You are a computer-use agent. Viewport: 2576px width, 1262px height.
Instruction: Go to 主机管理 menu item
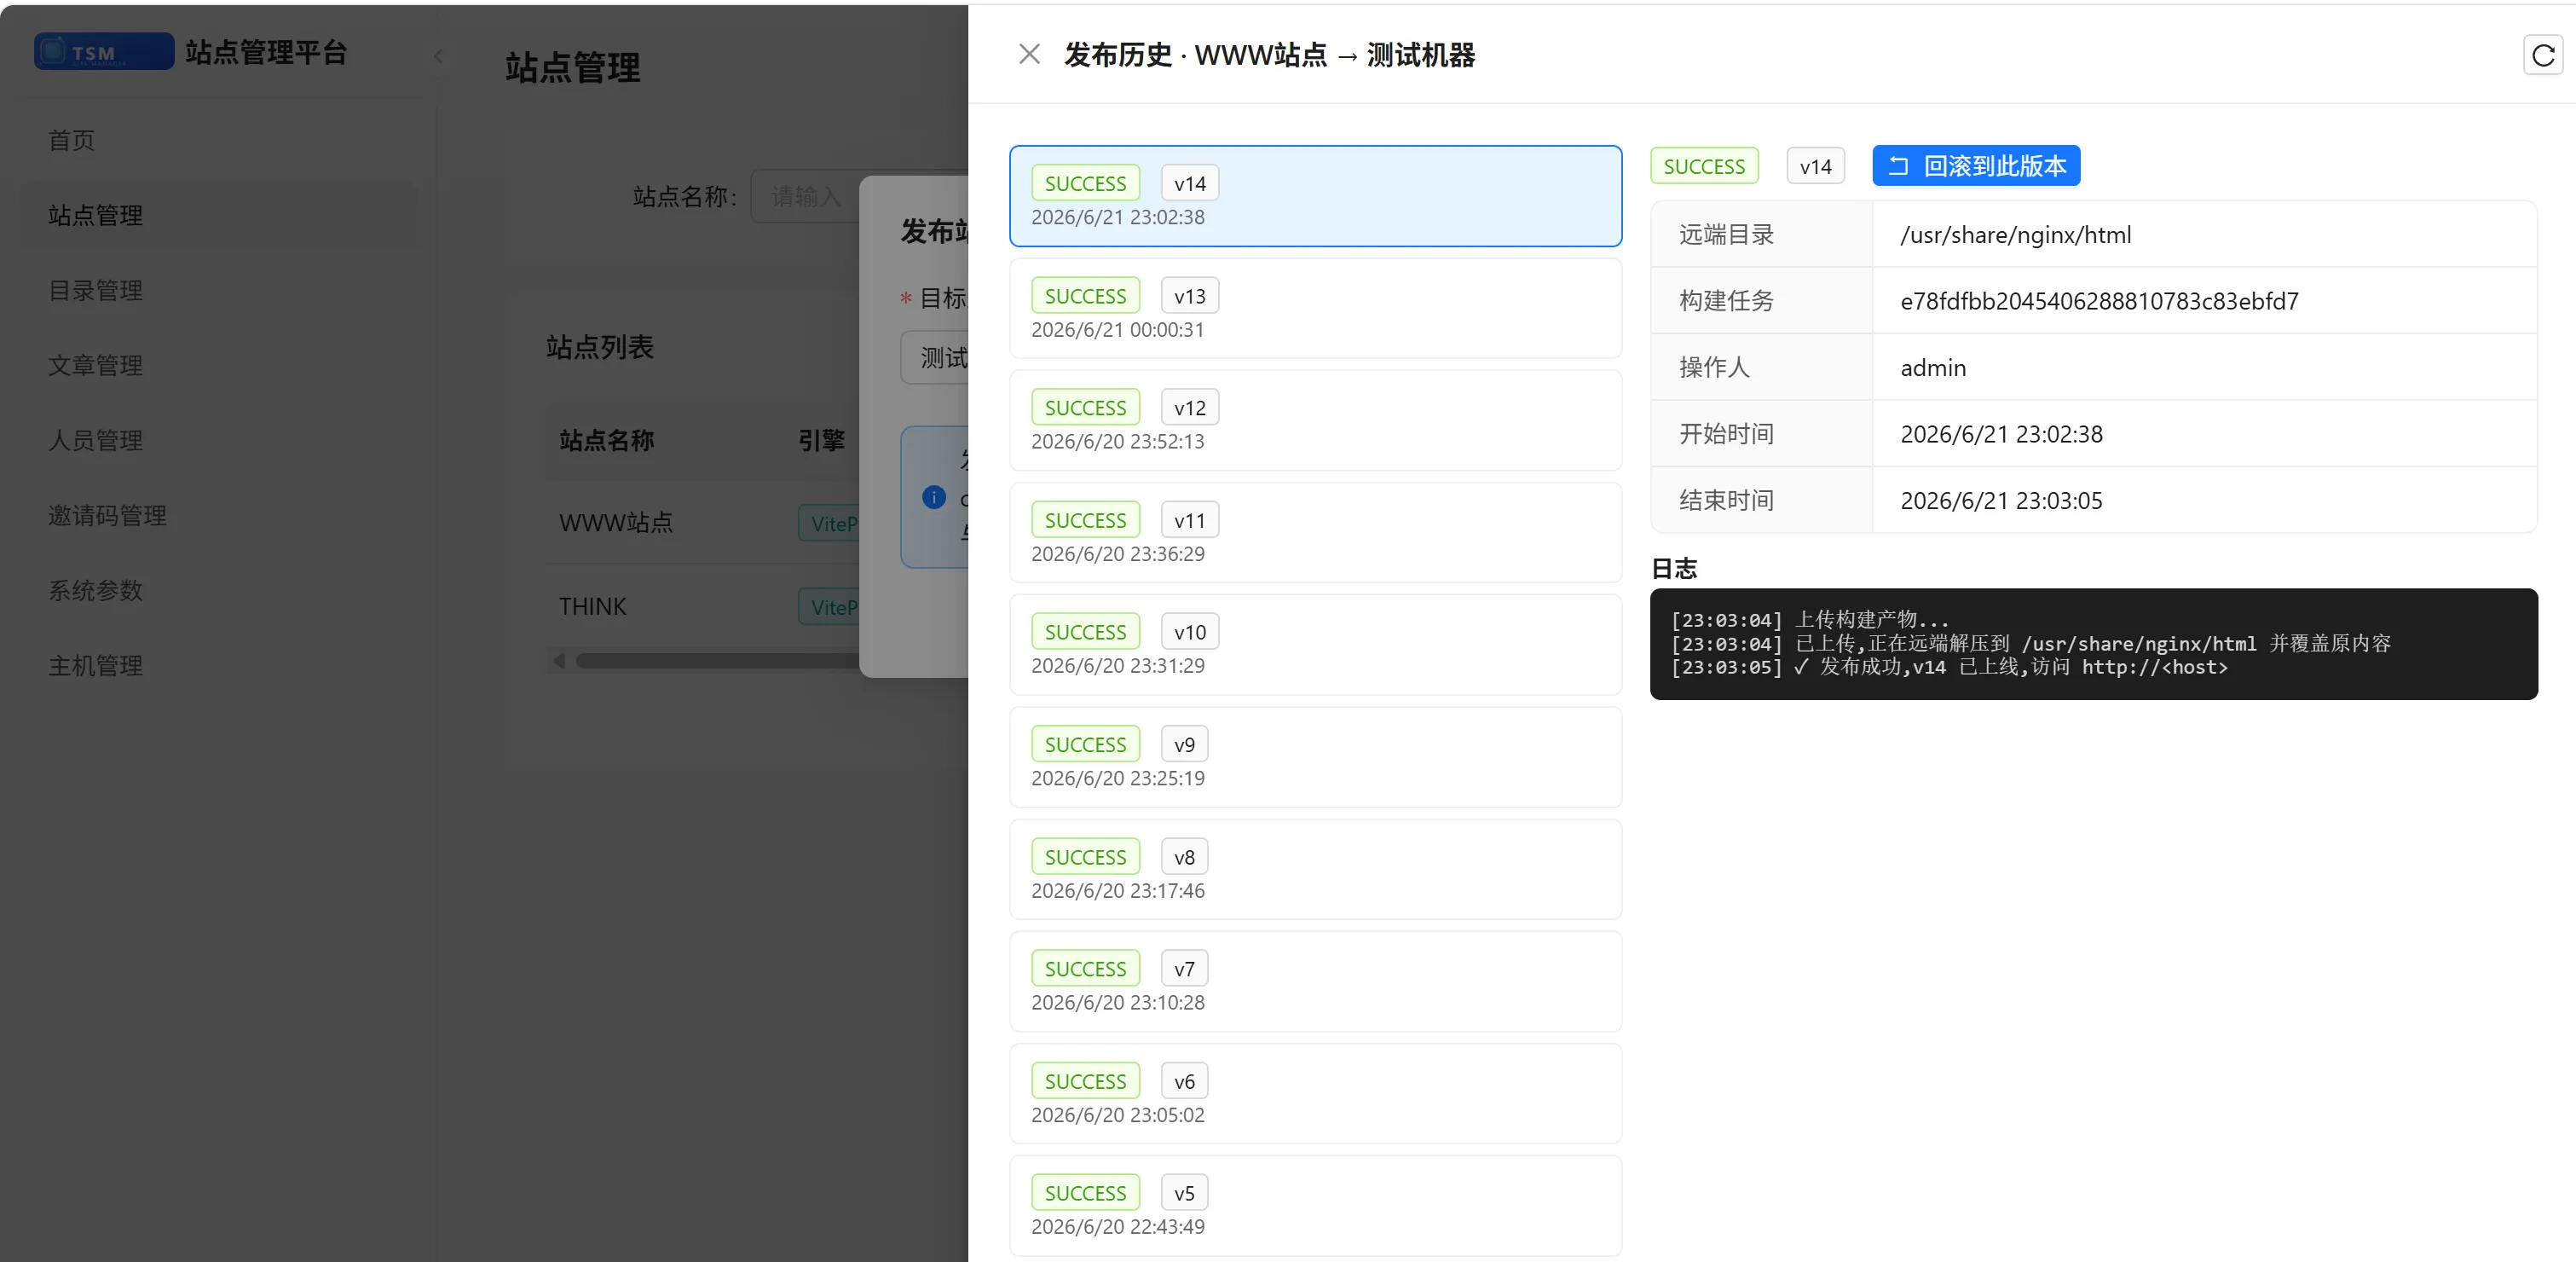click(x=95, y=665)
